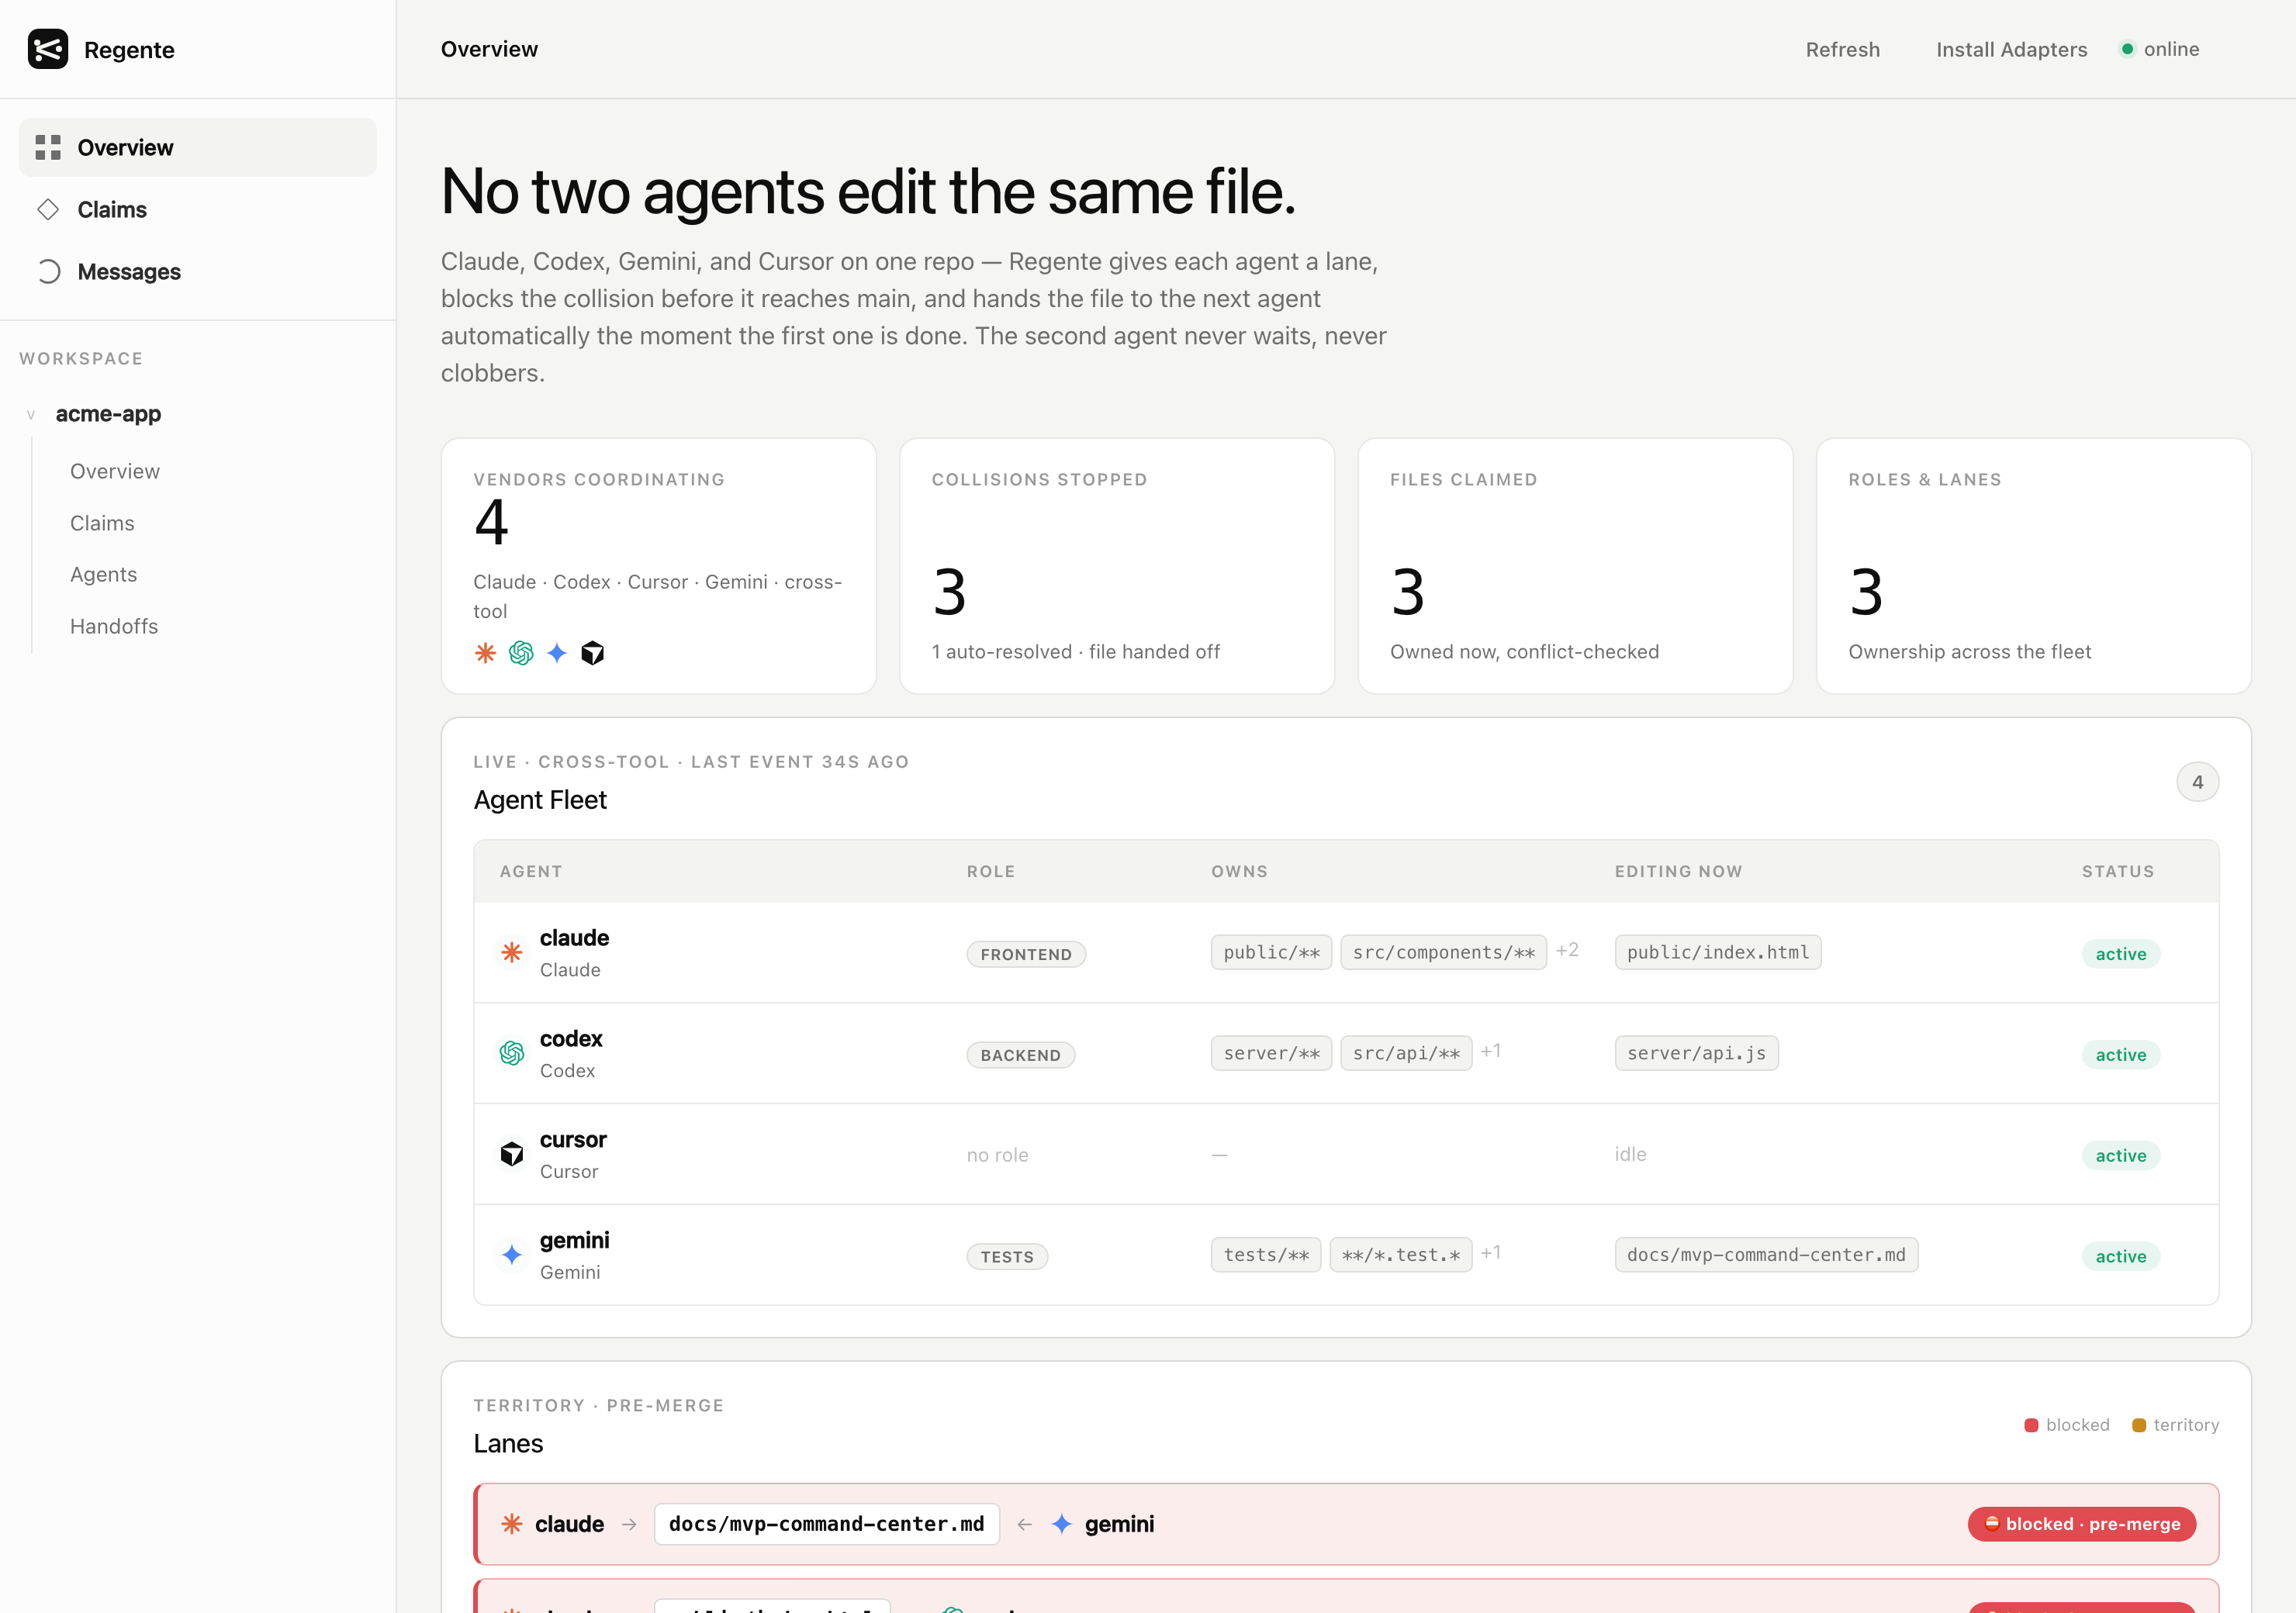Click the Regente logo icon
2296x1613 pixels.
click(48, 49)
